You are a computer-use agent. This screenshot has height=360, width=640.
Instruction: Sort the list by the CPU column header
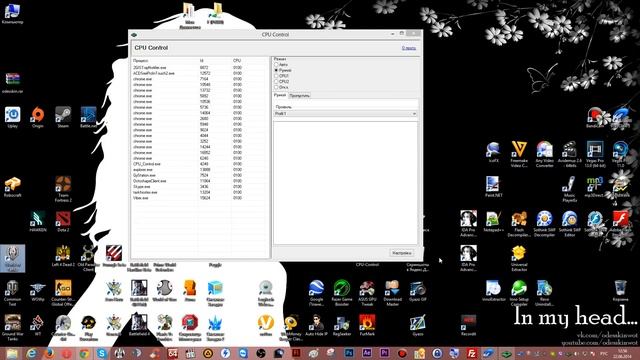[x=250, y=60]
